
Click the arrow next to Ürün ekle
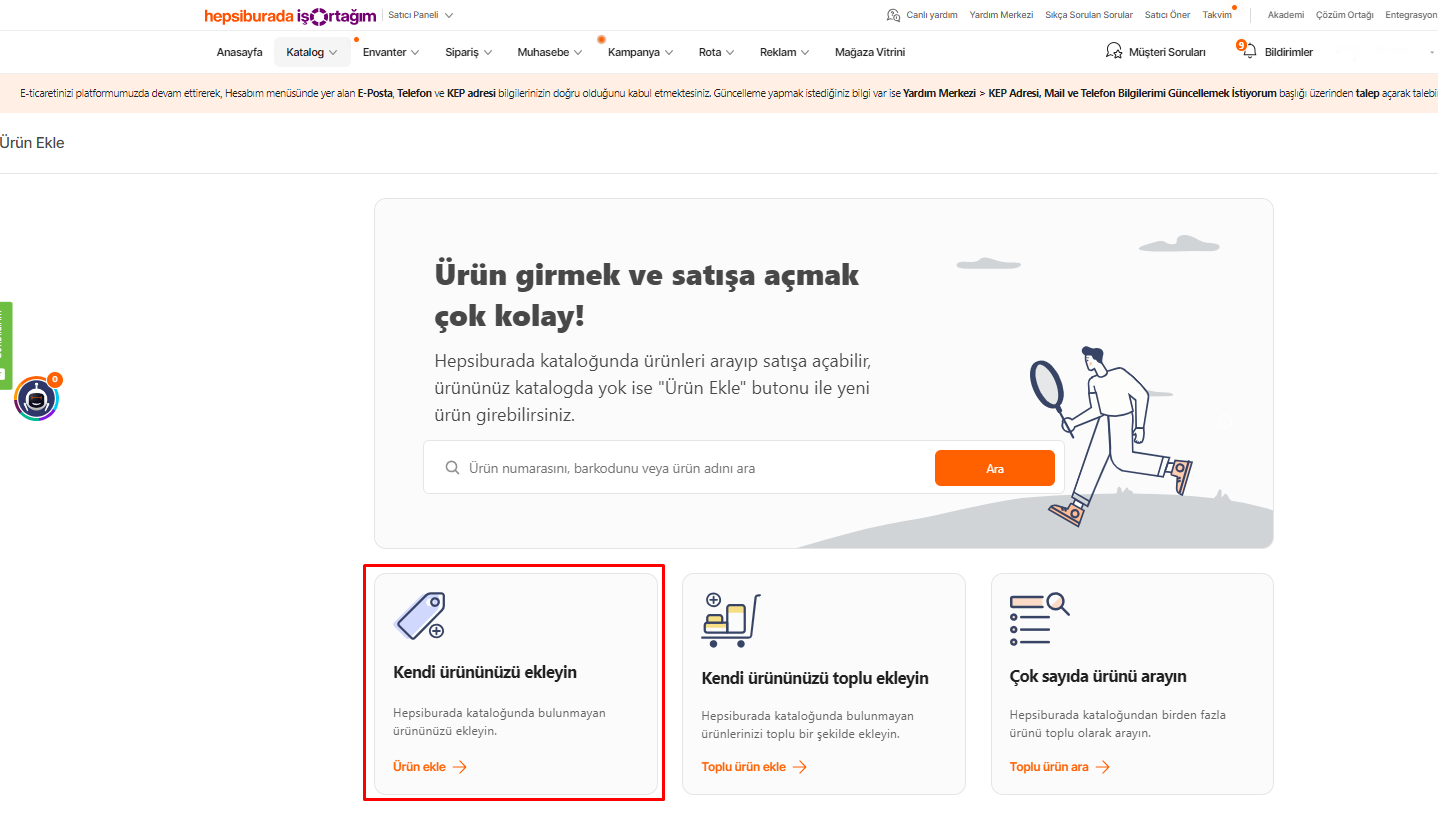459,767
